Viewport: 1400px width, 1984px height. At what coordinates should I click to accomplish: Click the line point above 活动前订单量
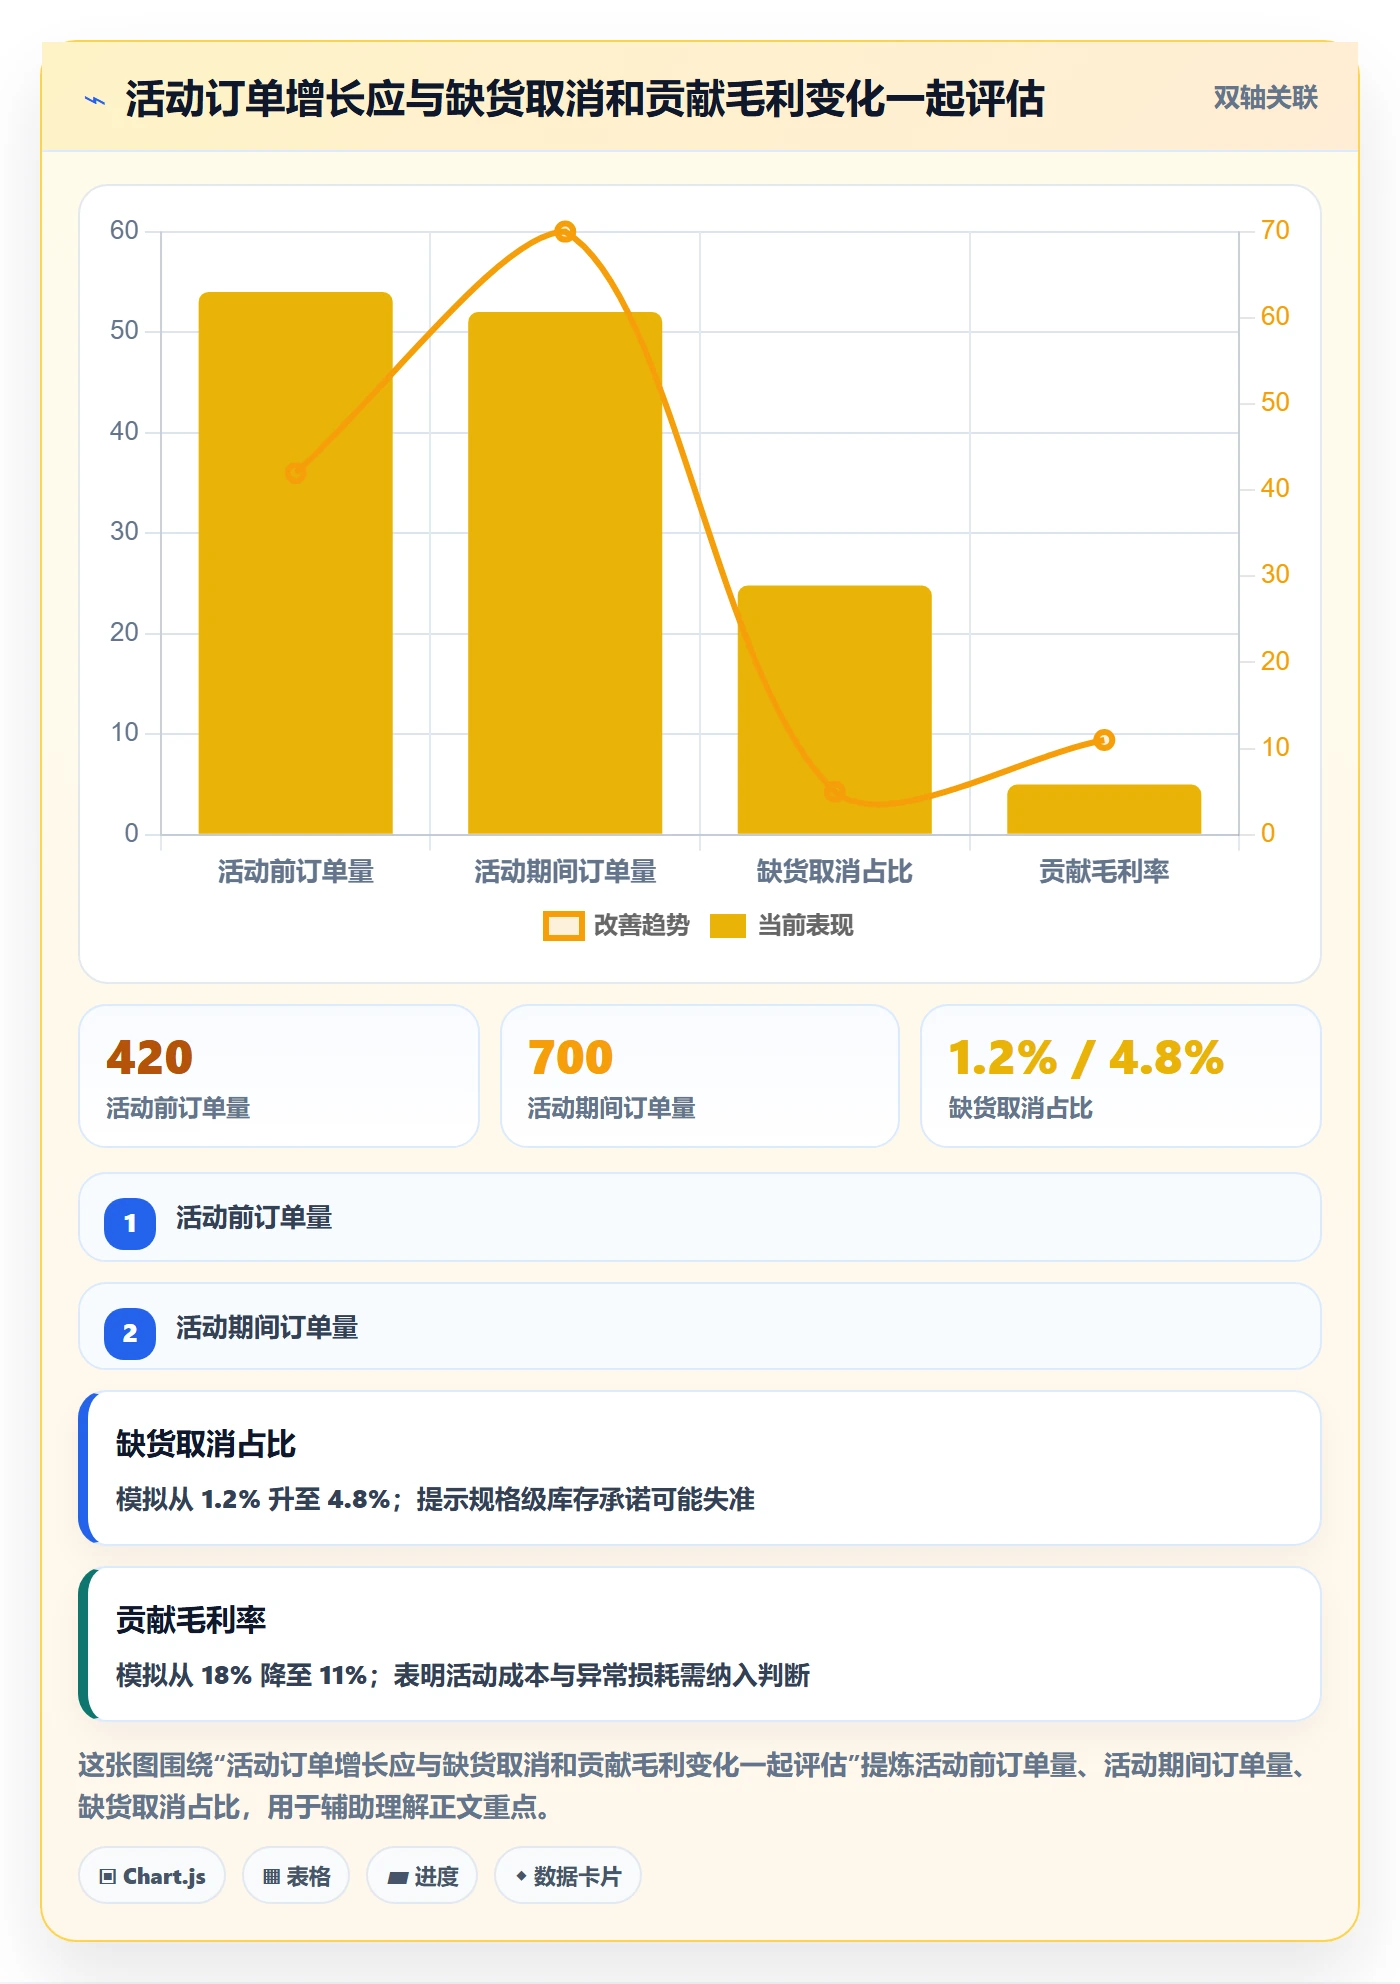pos(296,473)
